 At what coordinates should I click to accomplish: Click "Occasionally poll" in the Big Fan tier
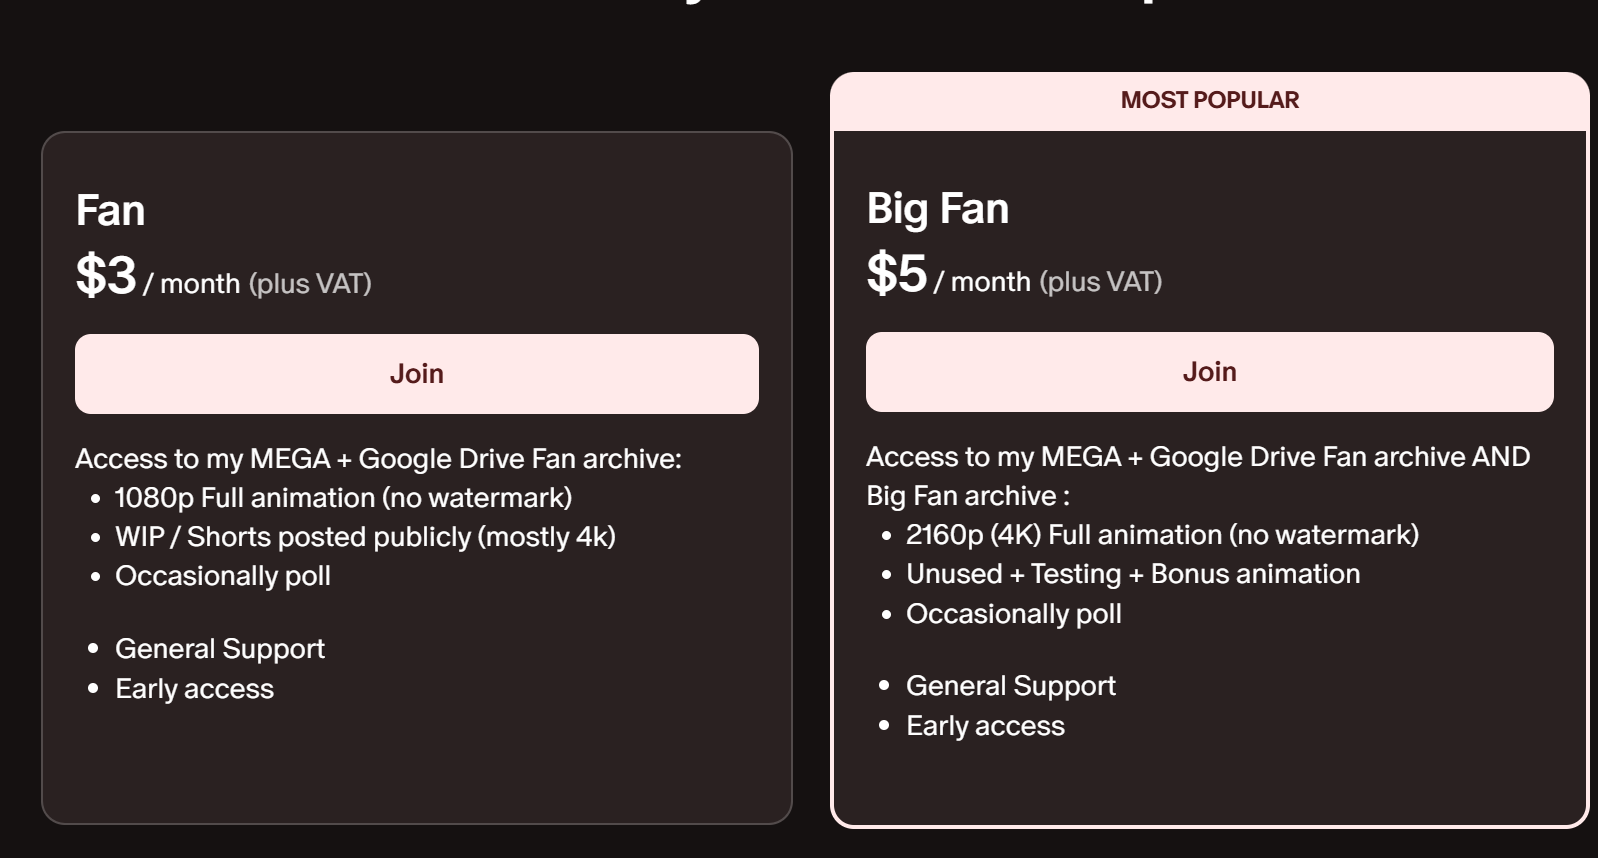tap(1013, 614)
